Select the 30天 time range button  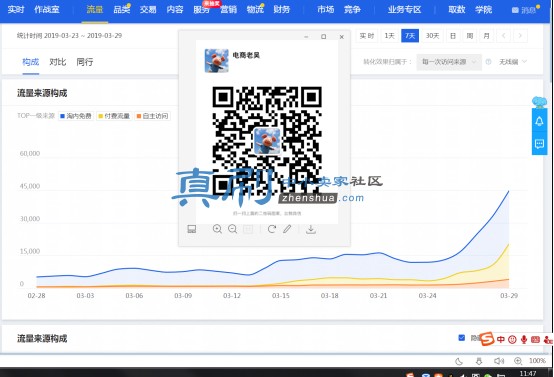click(x=432, y=36)
